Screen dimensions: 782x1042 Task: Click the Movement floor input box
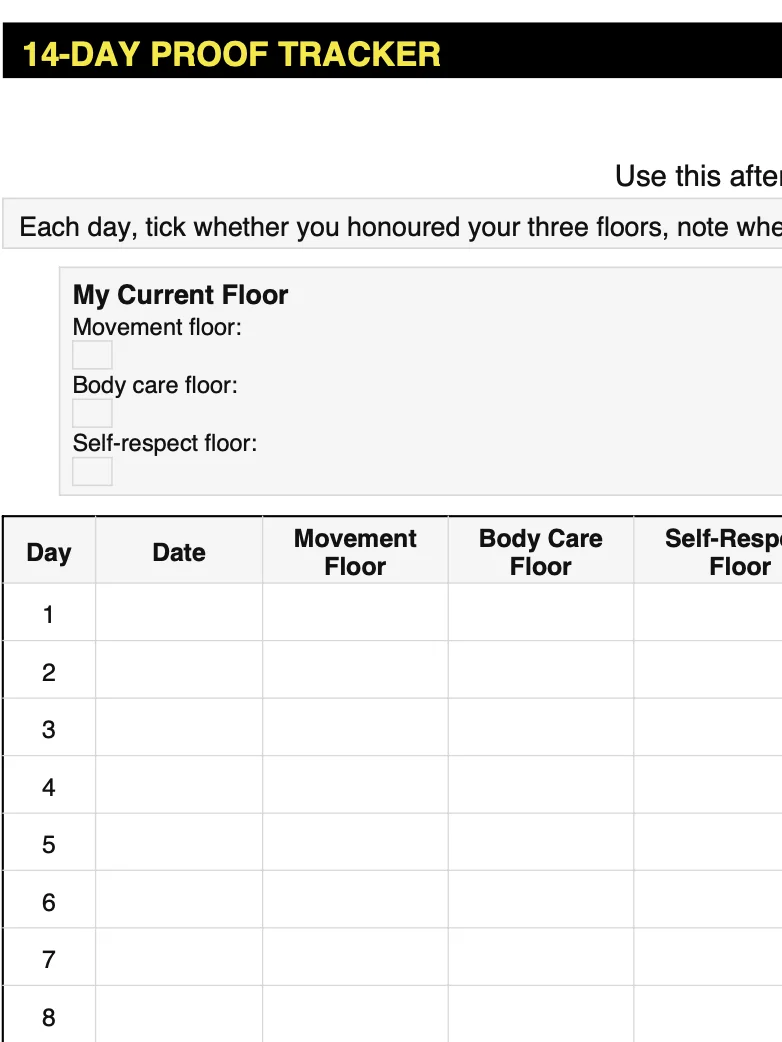point(92,355)
